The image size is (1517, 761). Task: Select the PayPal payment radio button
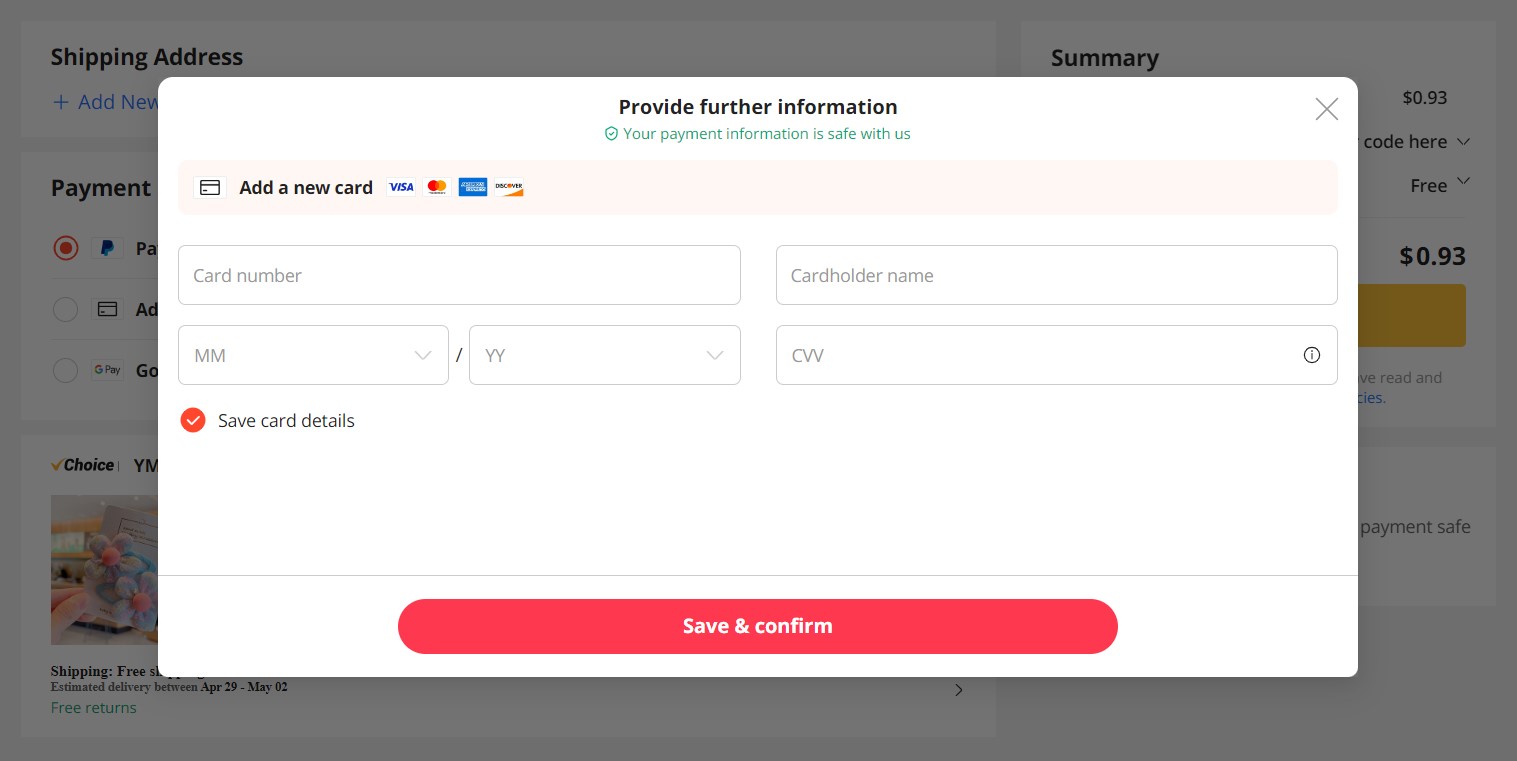66,248
